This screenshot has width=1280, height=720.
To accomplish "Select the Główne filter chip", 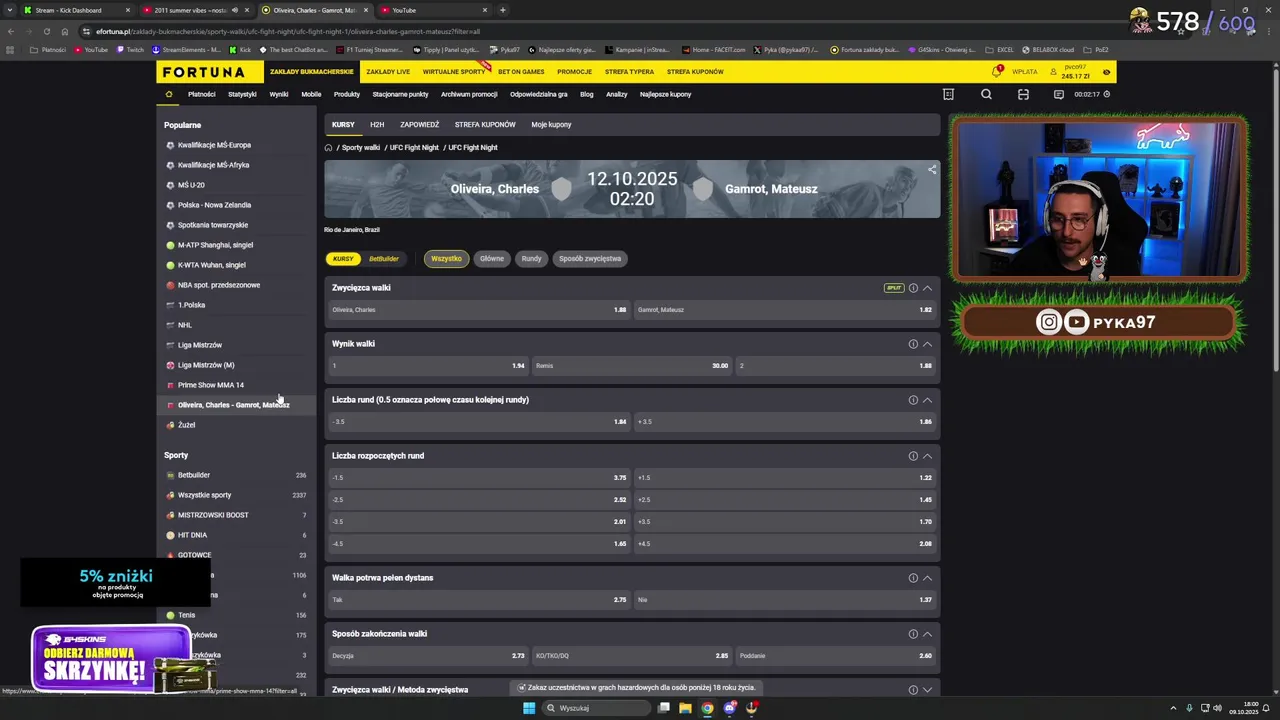I will [492, 258].
